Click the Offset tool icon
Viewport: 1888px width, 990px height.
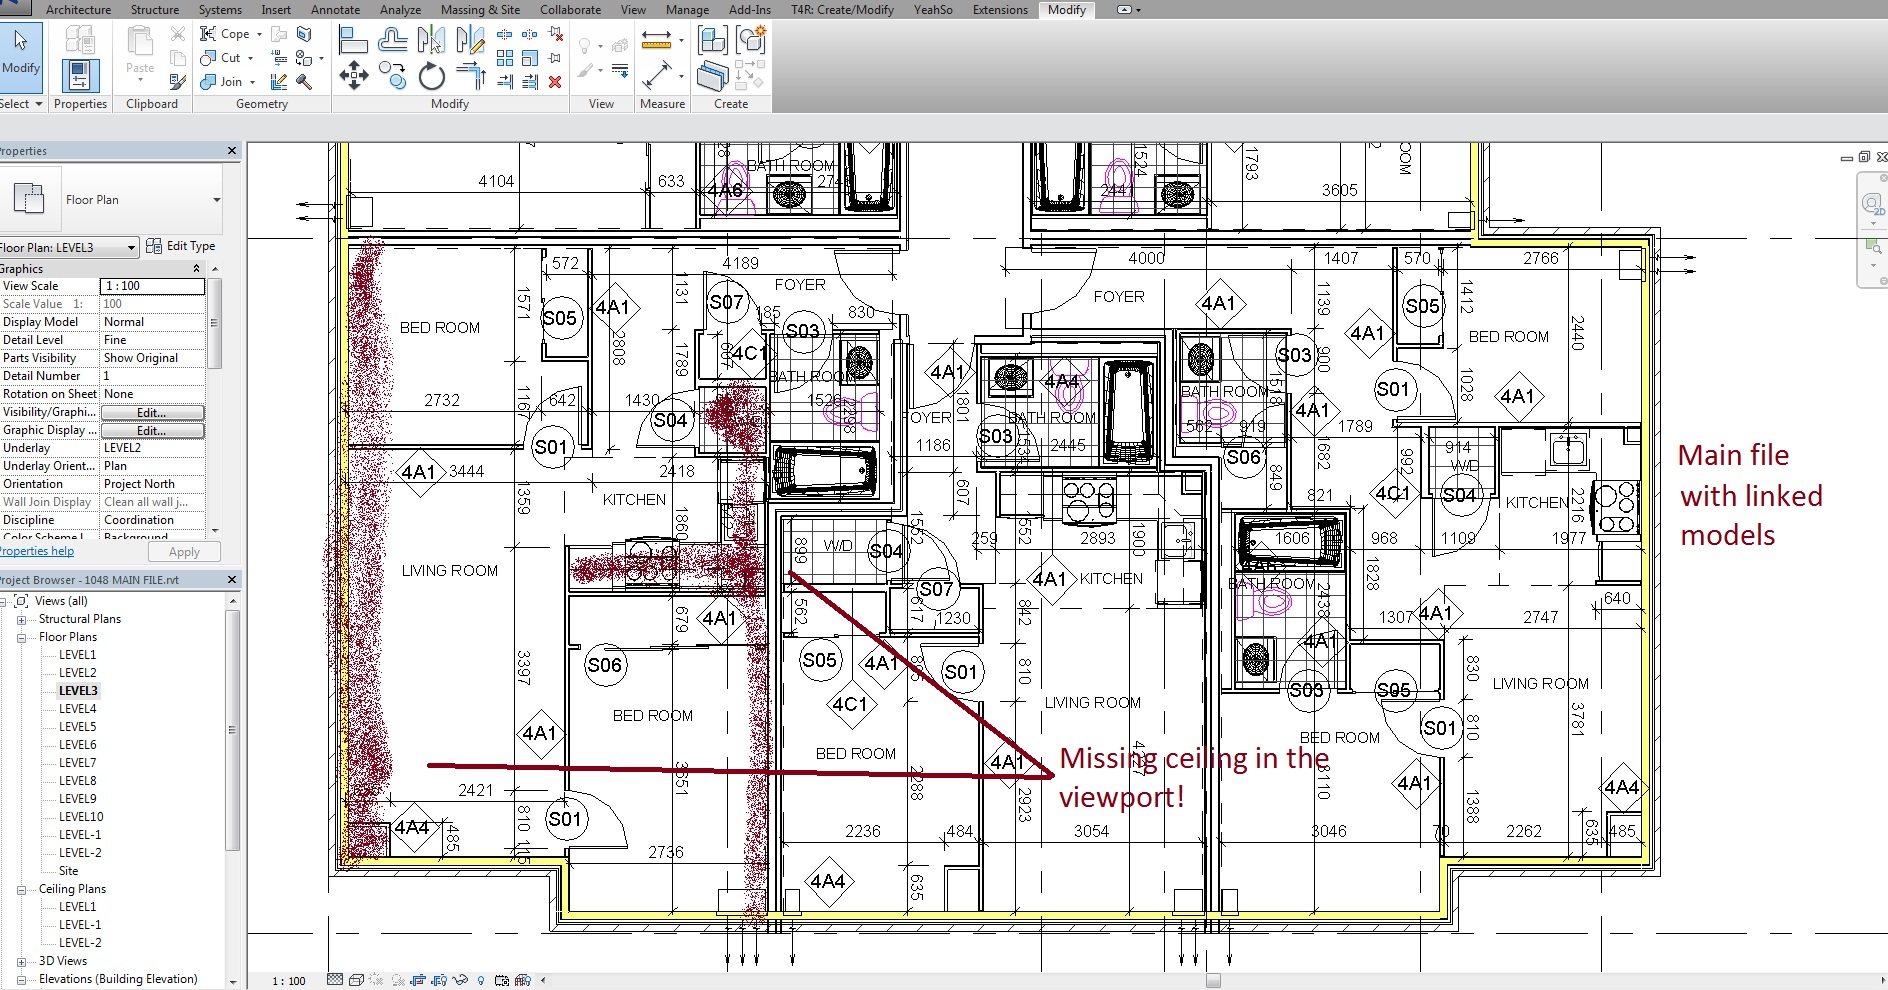(x=392, y=40)
